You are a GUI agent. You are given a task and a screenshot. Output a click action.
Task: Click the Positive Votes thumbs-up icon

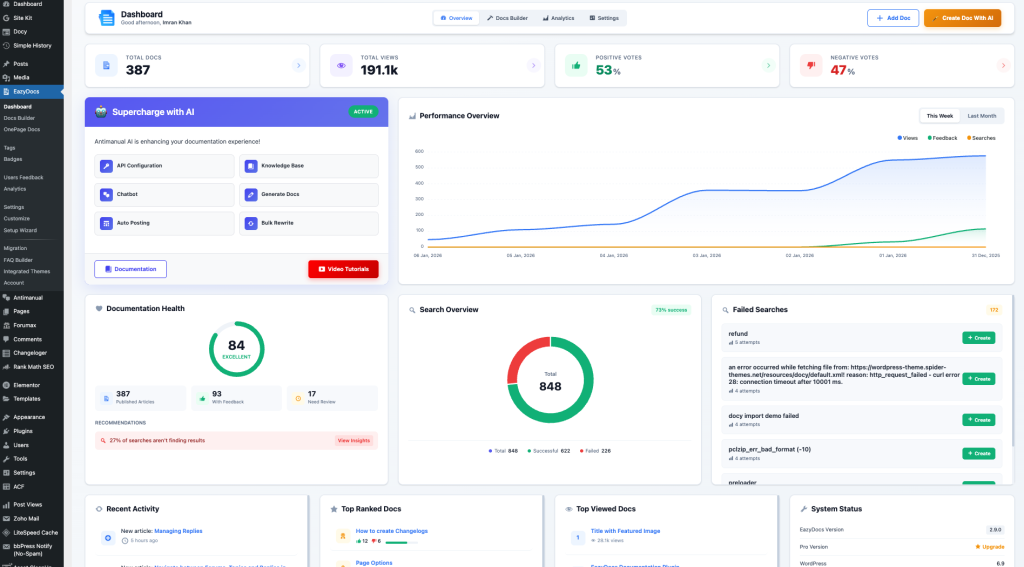(x=576, y=65)
